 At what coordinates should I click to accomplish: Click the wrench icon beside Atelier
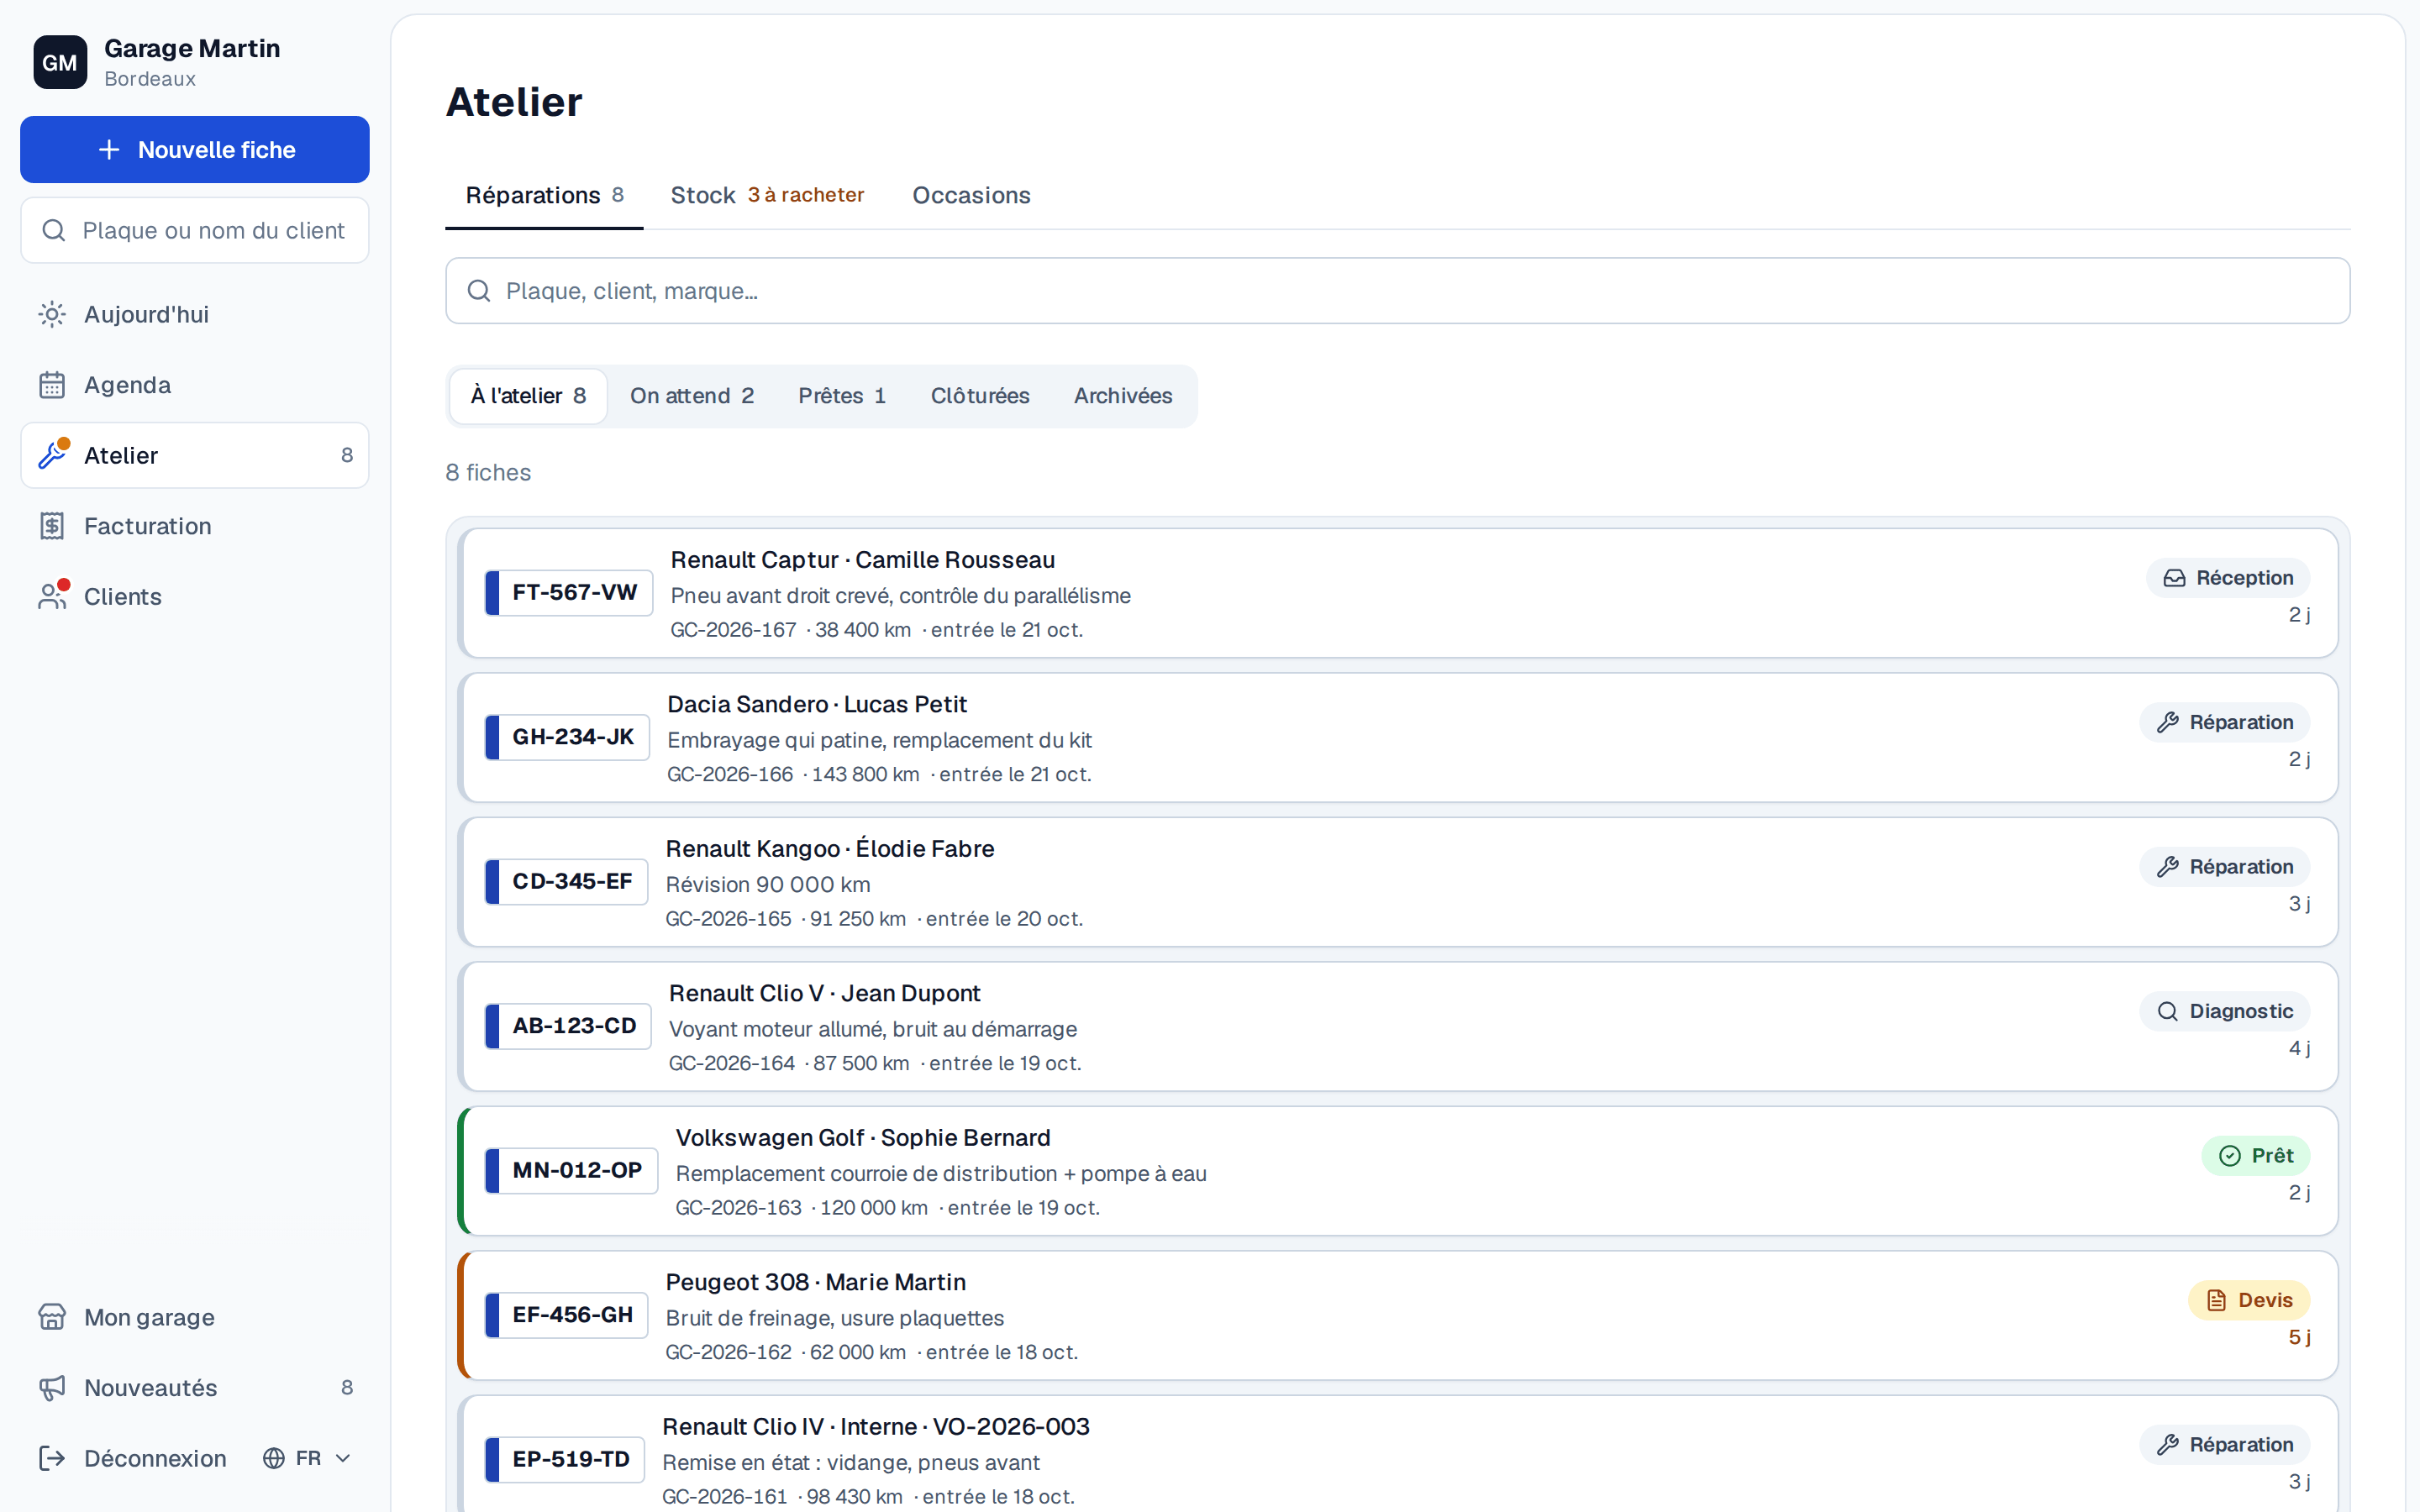pyautogui.click(x=52, y=455)
